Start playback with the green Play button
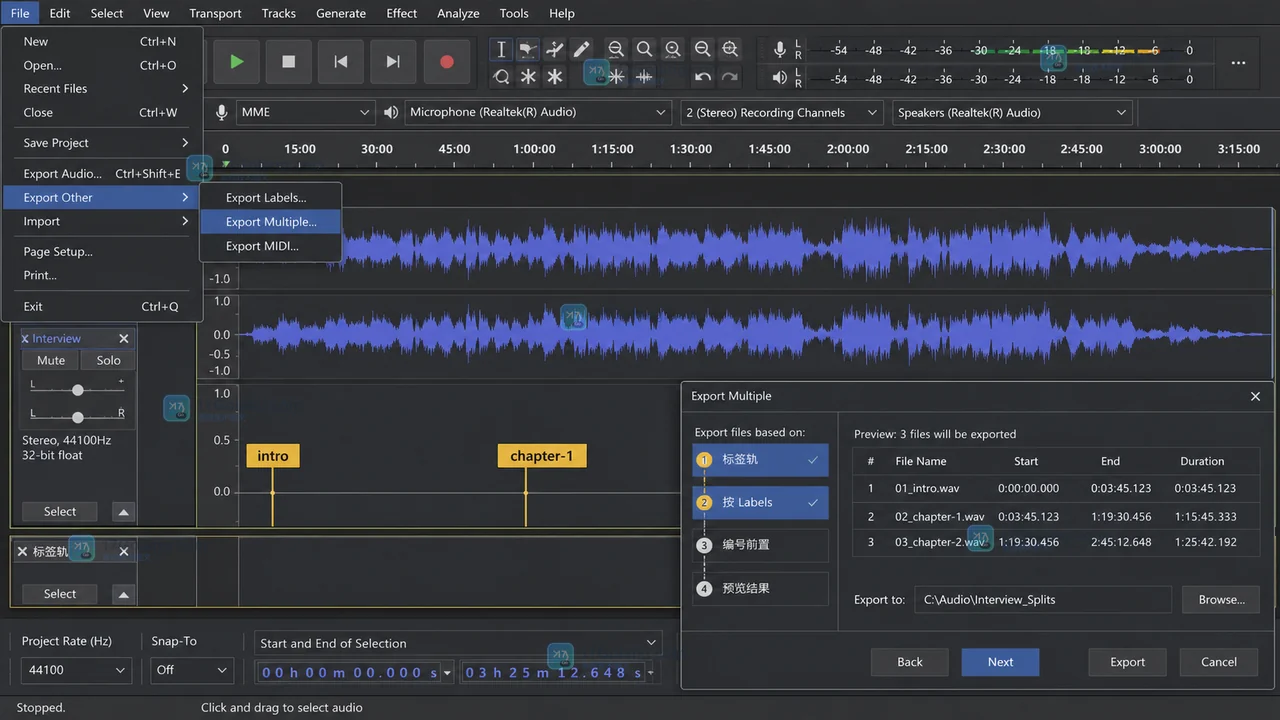The image size is (1280, 720). 237,62
